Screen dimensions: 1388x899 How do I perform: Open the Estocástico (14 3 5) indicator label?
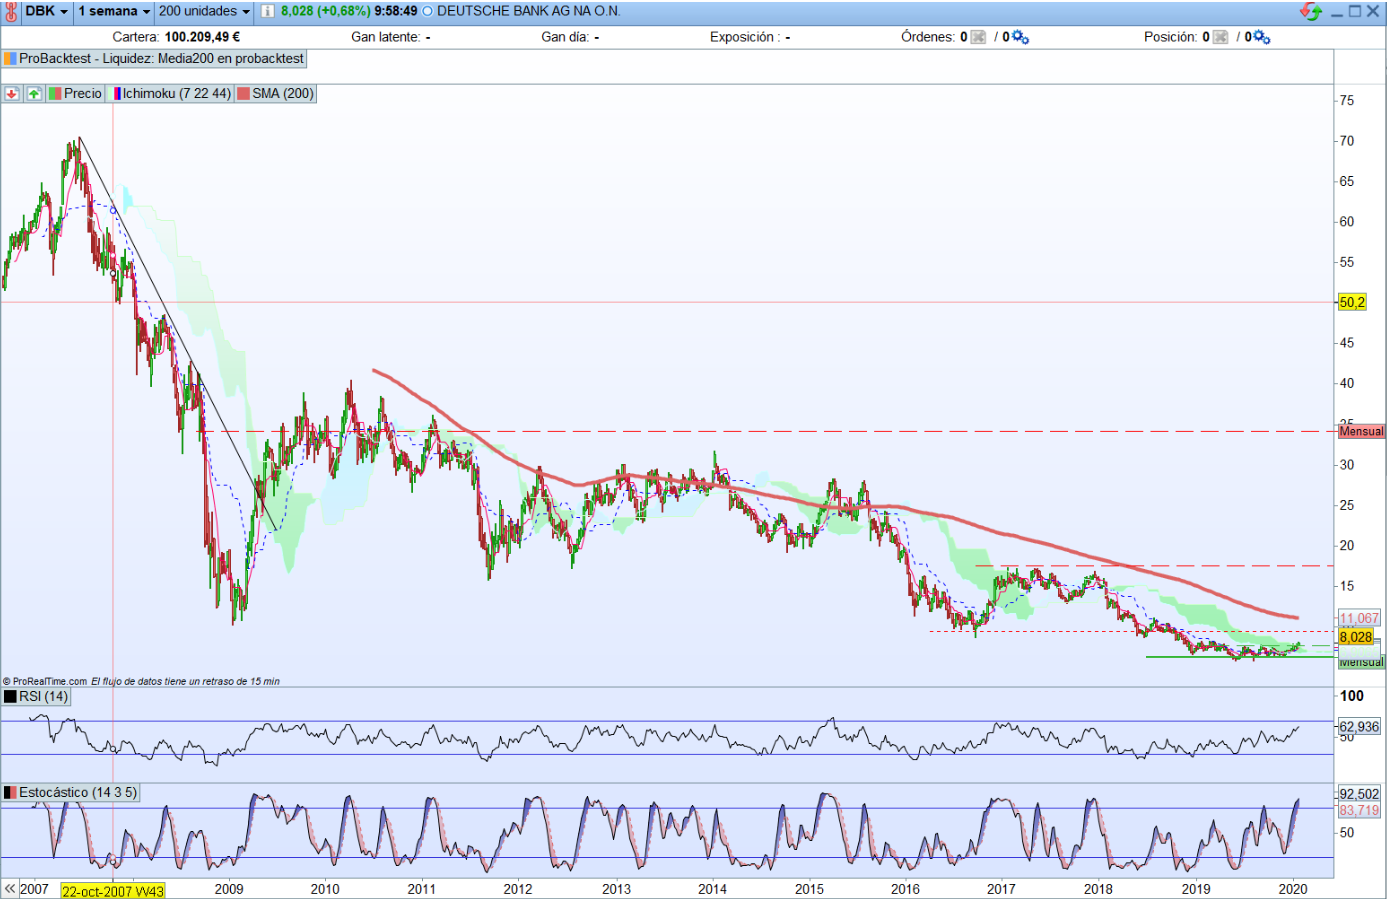70,793
